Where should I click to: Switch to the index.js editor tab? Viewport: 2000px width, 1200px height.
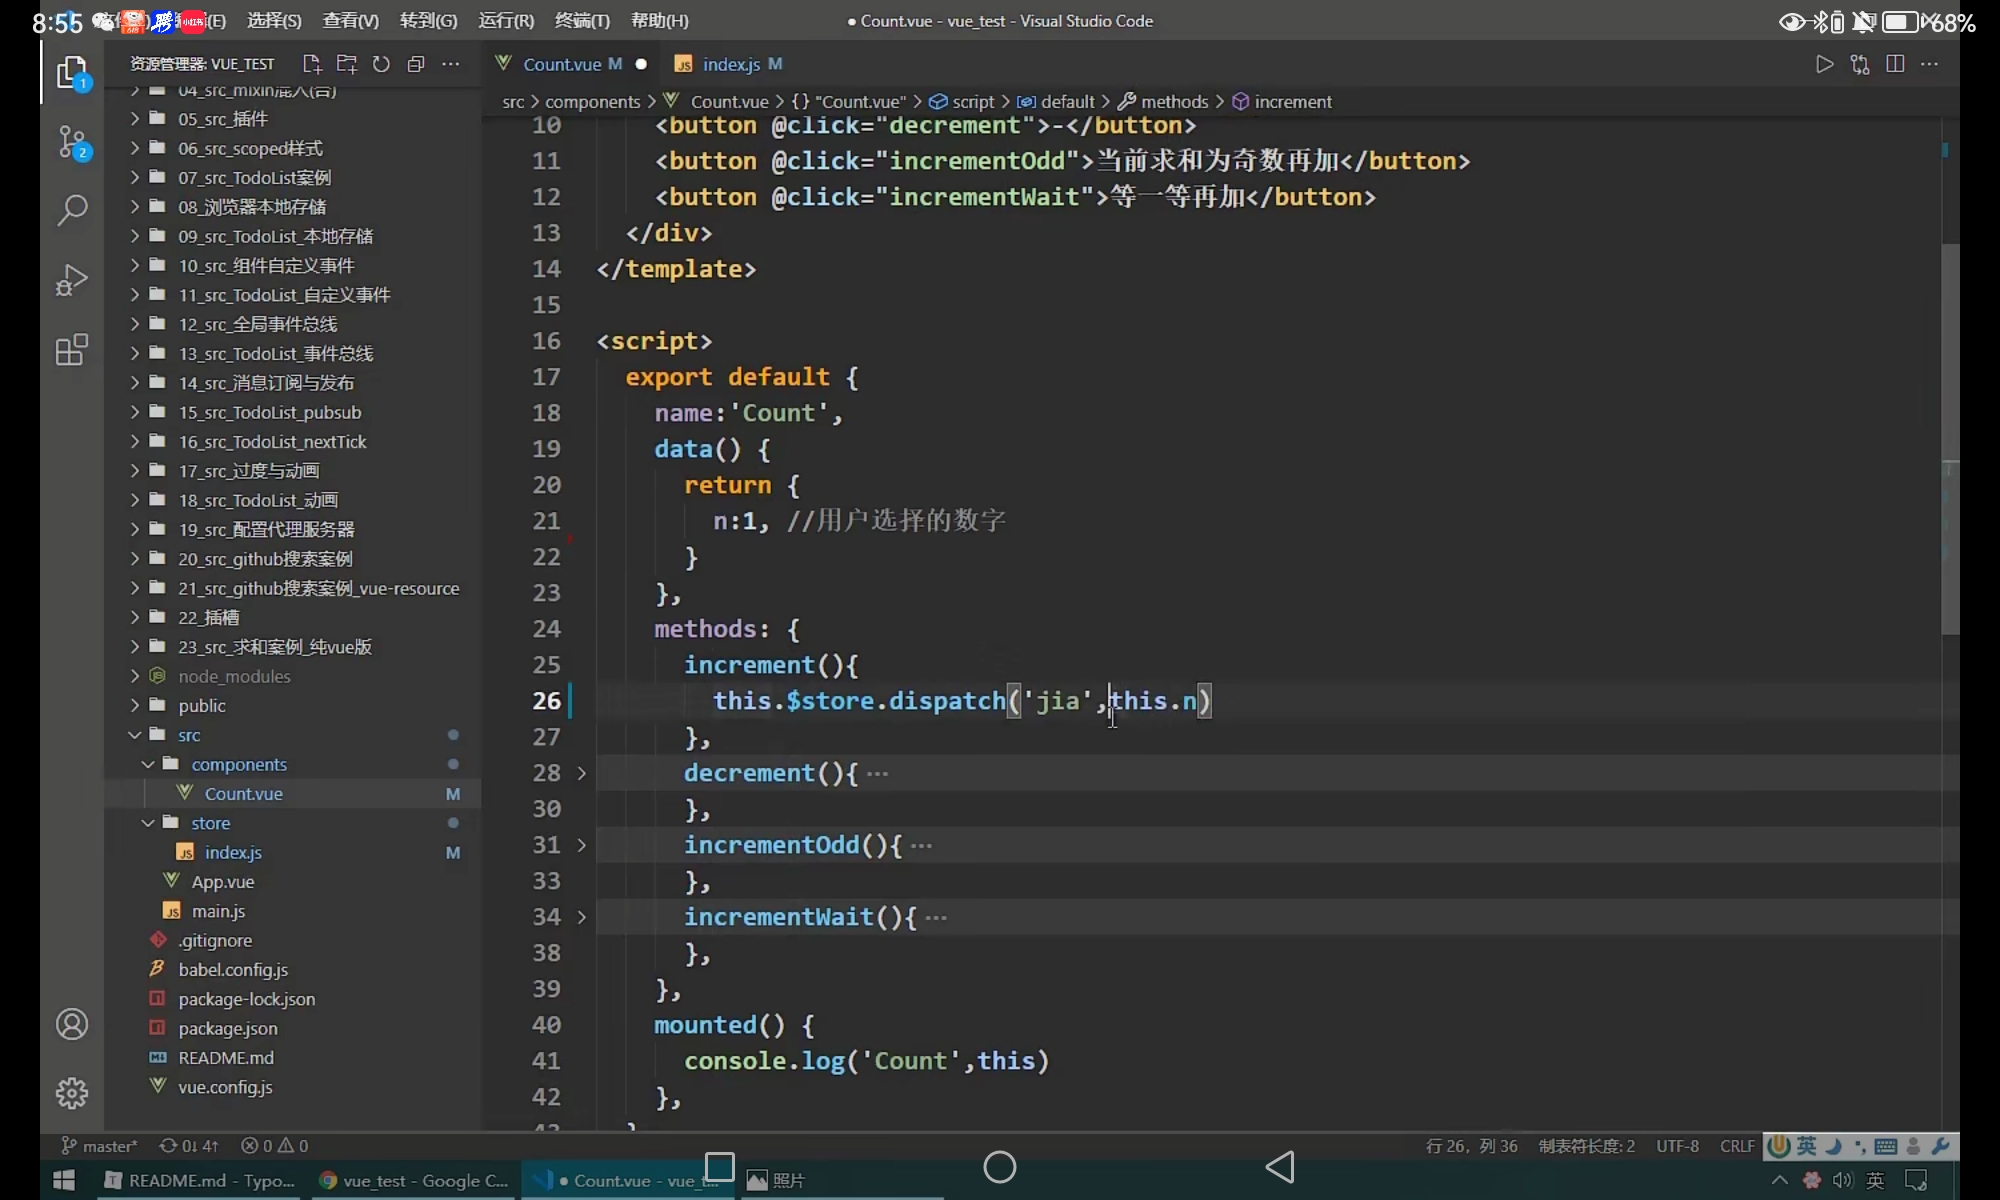click(730, 64)
